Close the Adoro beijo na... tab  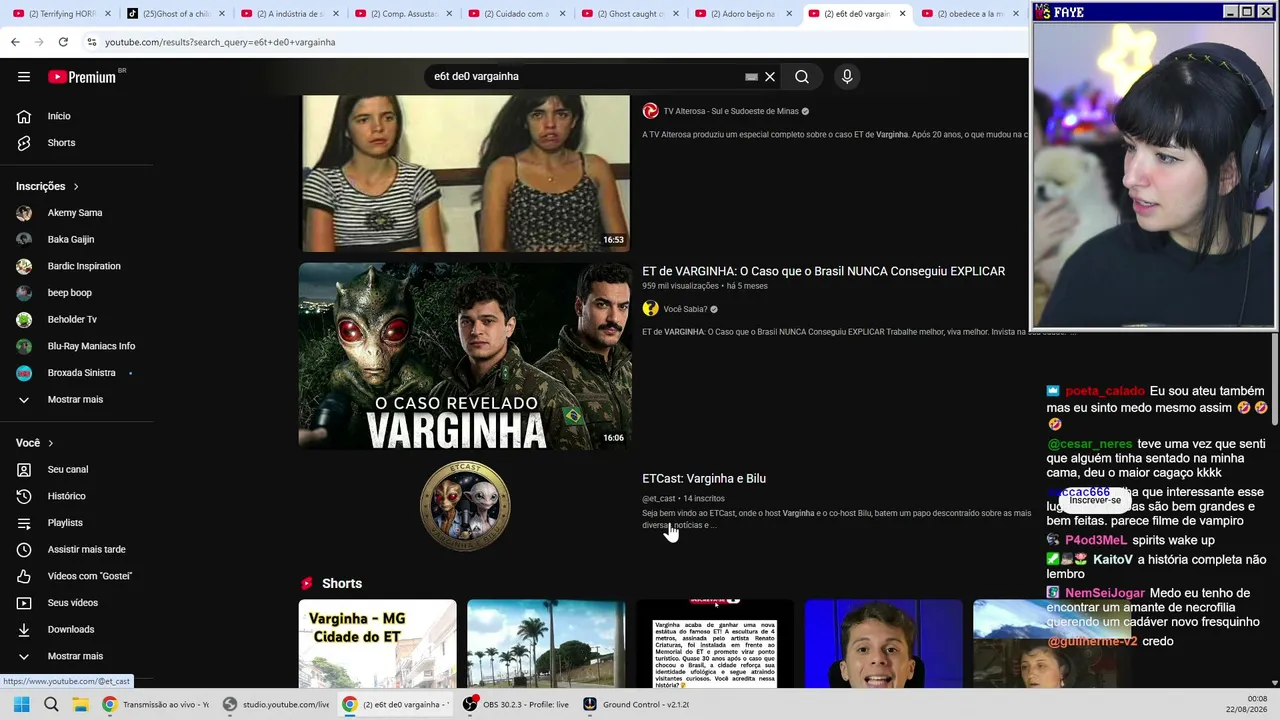pos(788,14)
